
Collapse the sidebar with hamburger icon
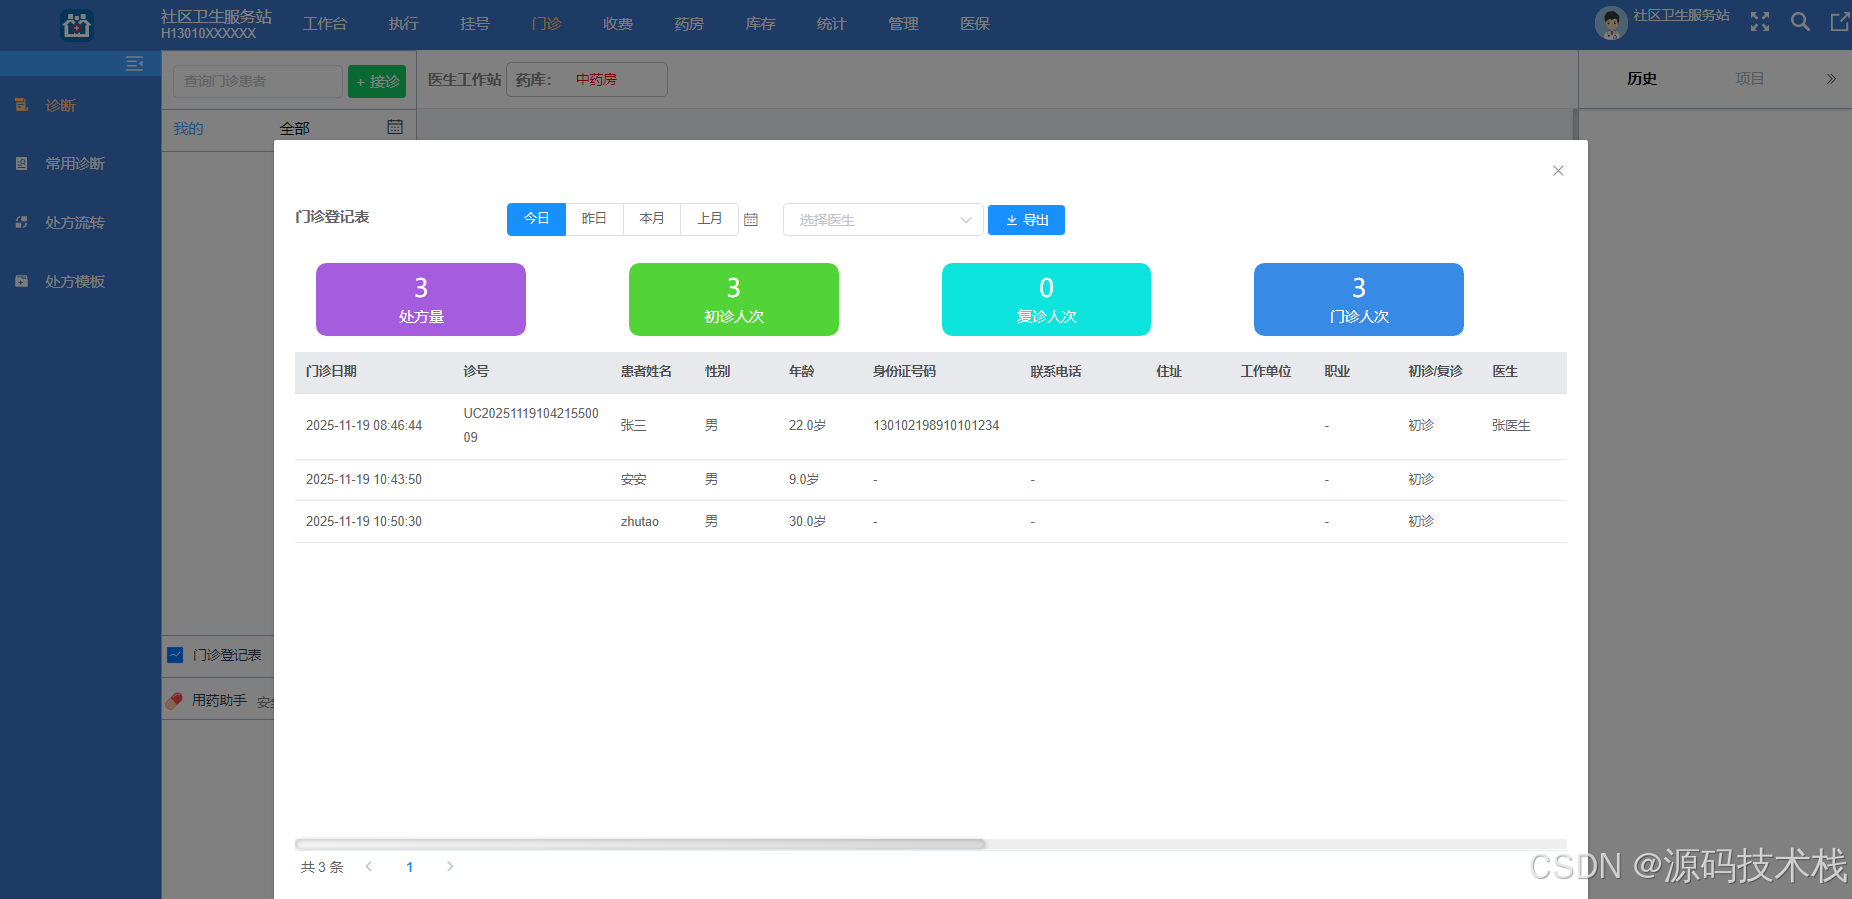pos(135,64)
